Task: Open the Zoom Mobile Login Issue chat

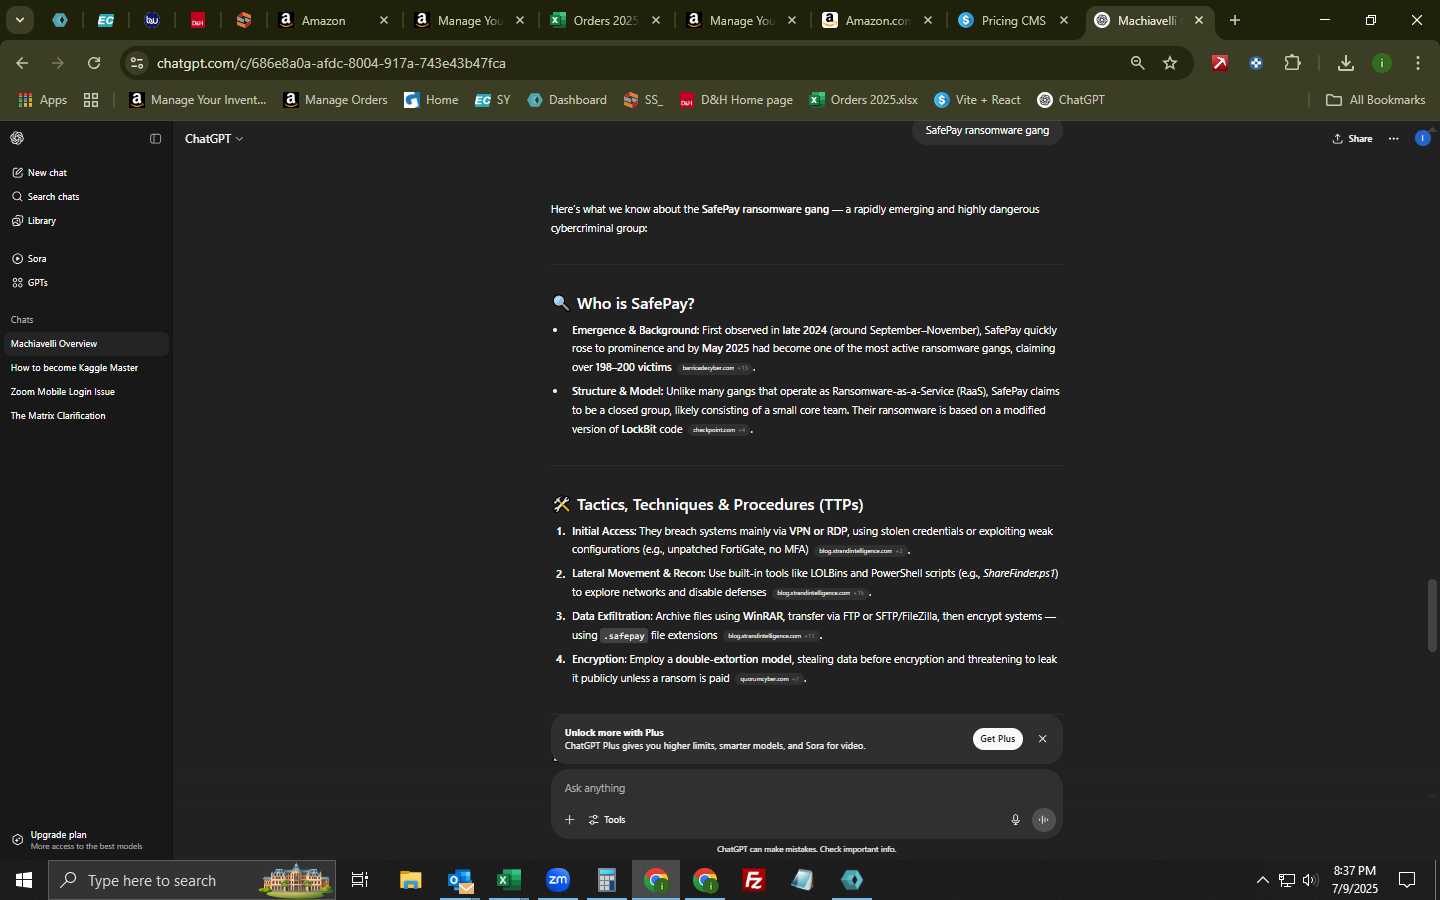Action: pos(85,392)
